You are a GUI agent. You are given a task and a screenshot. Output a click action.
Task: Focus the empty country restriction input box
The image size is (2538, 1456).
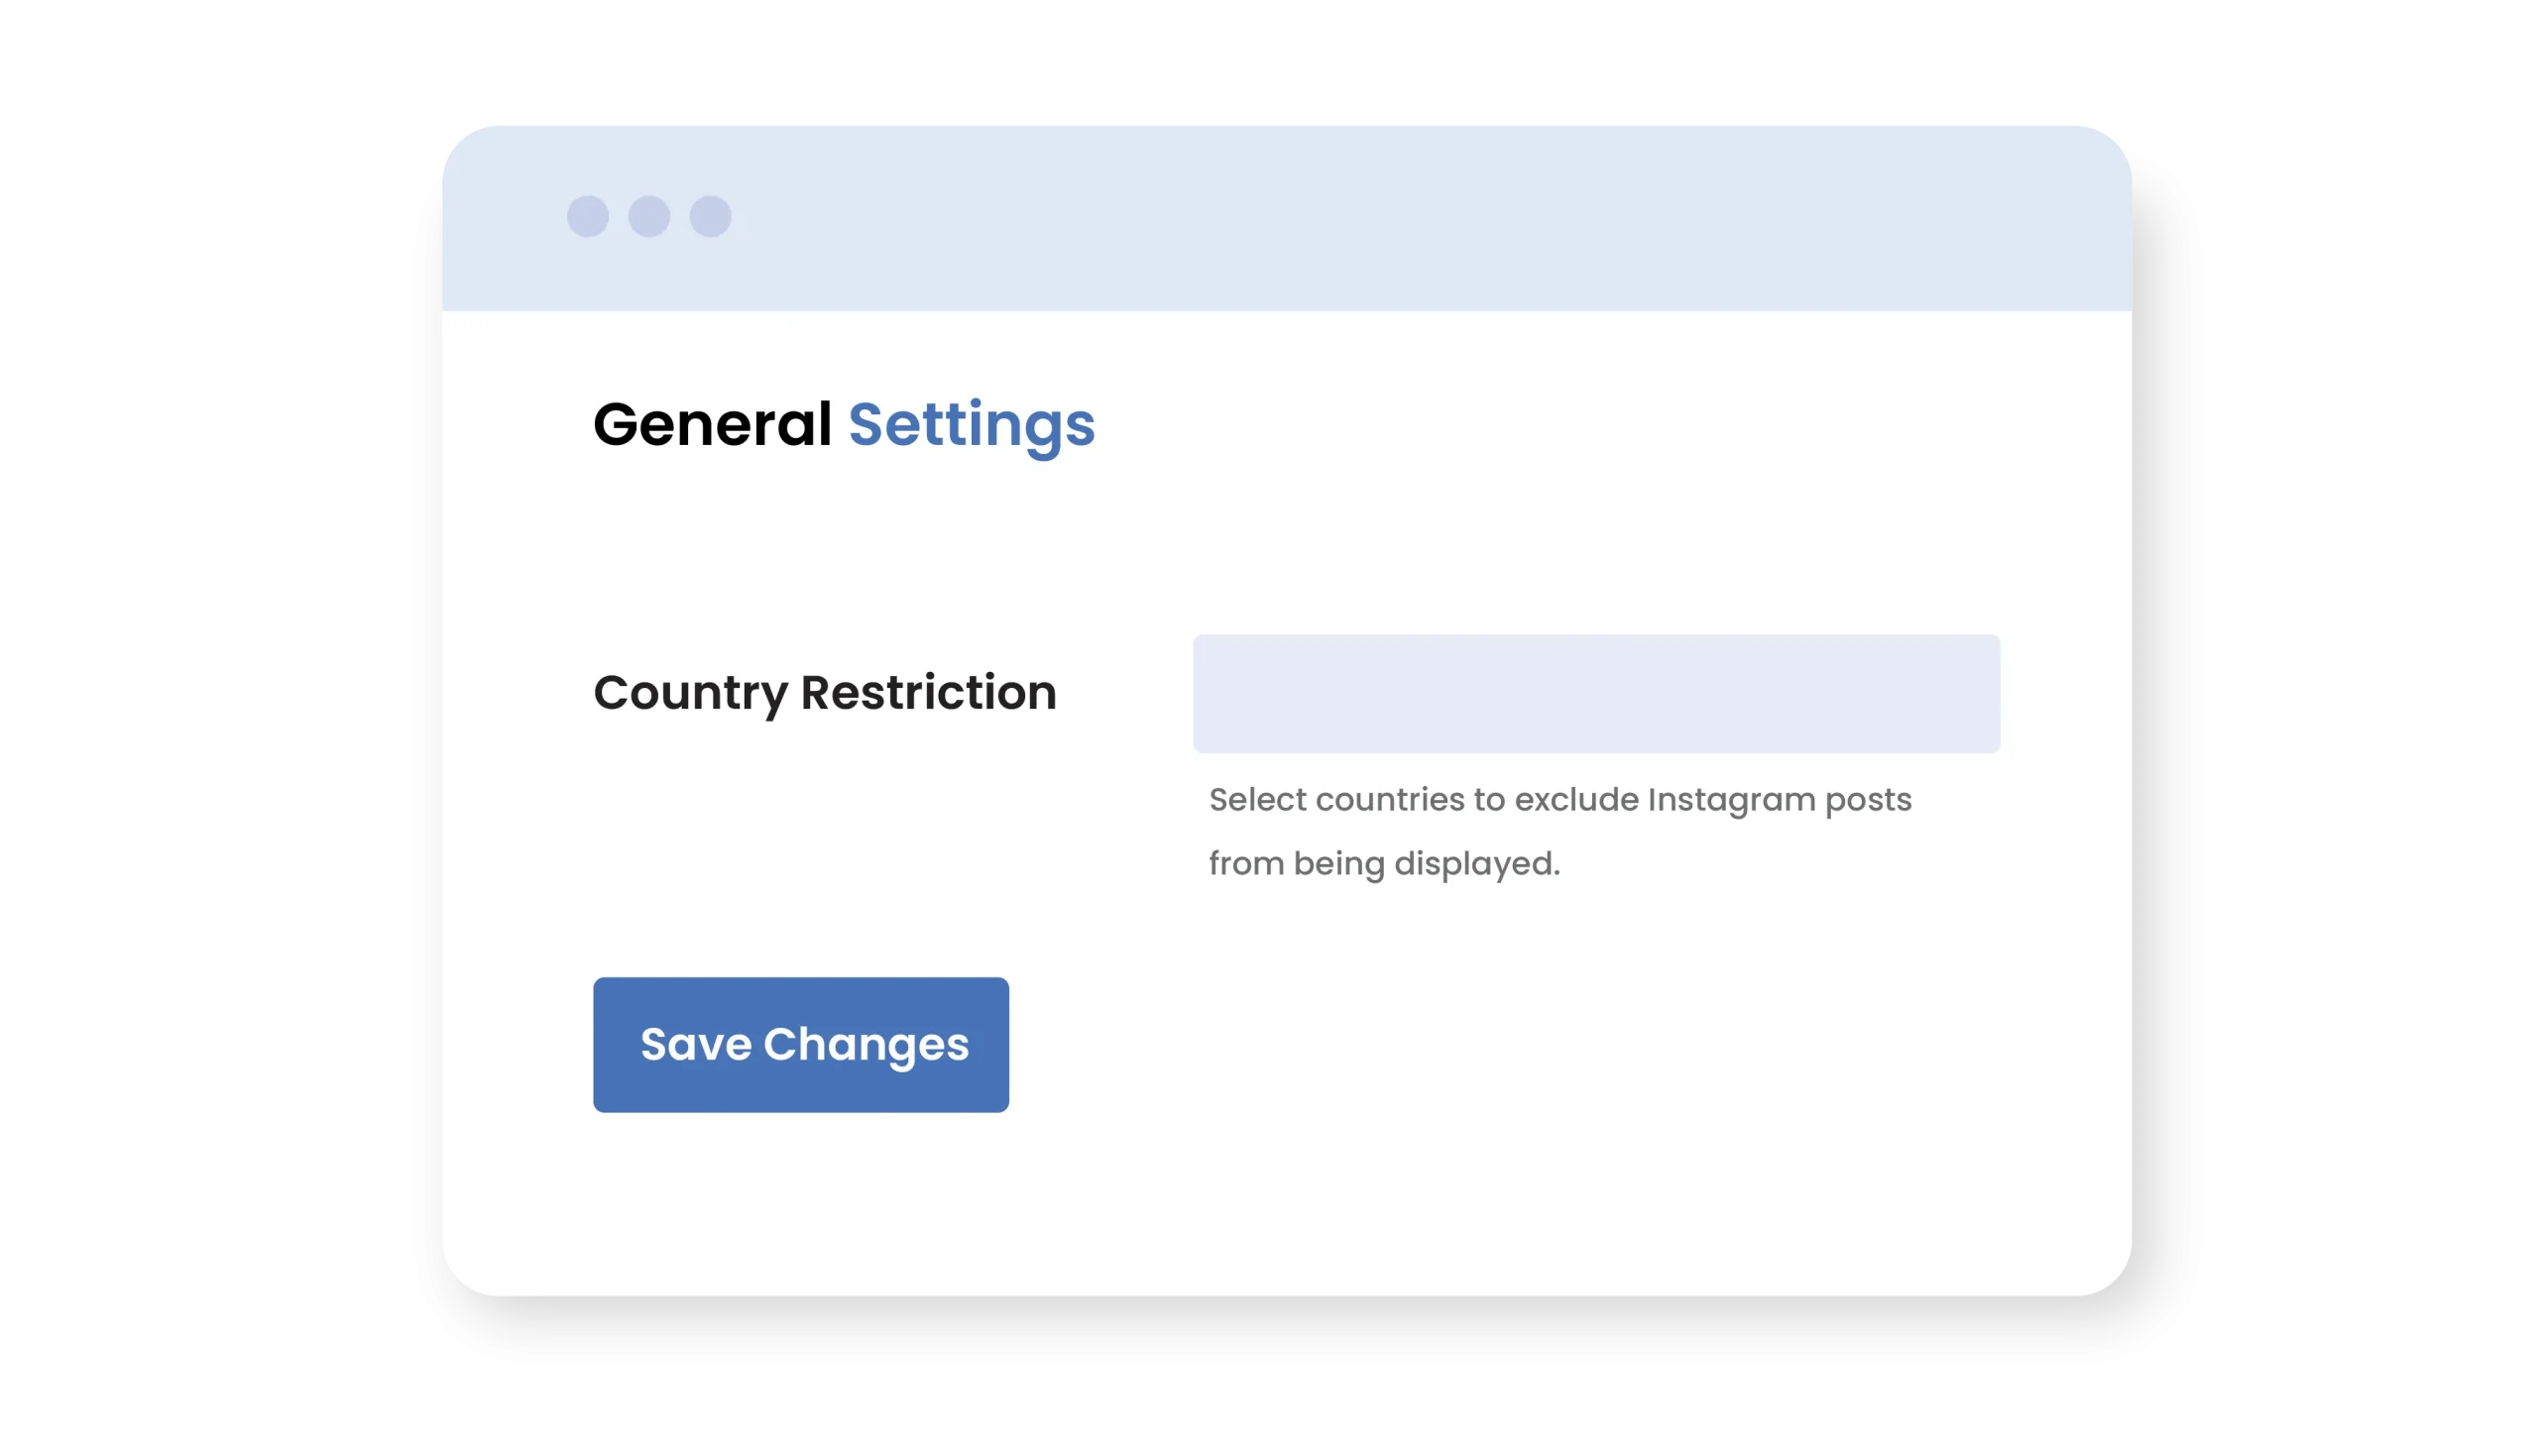[1596, 693]
